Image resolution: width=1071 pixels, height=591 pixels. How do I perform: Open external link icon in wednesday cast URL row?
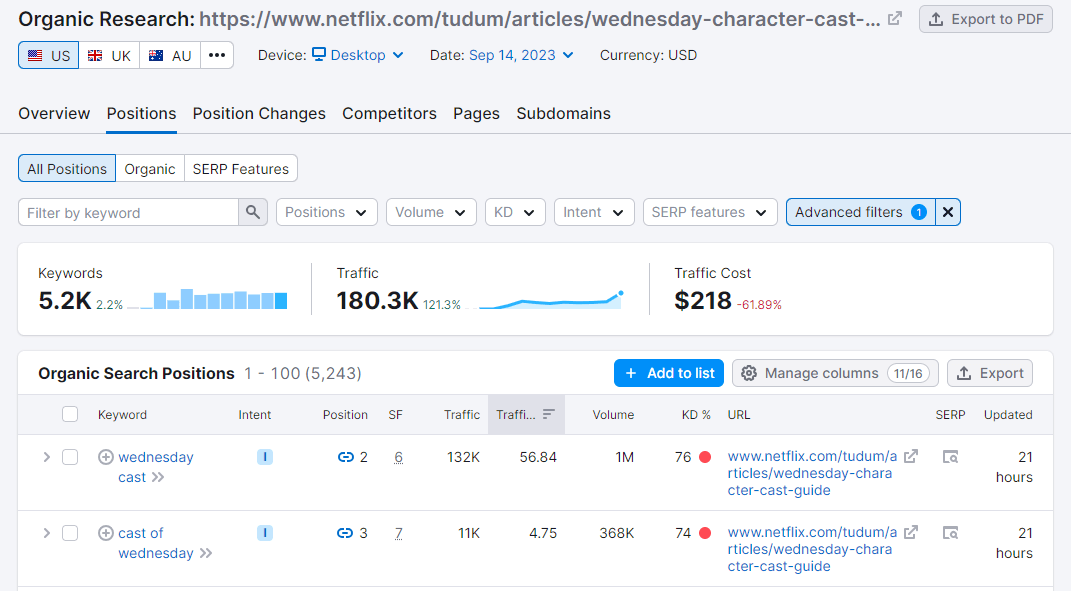click(910, 457)
